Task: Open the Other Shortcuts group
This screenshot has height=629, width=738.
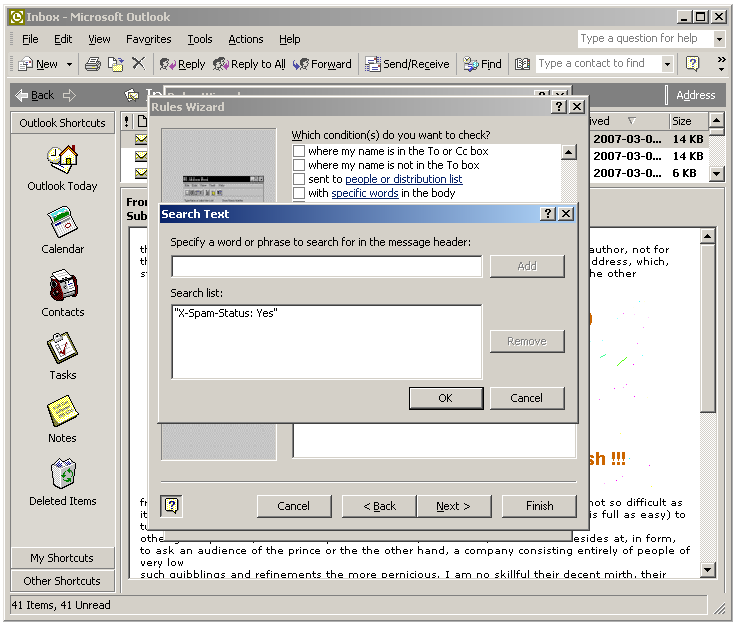Action: click(63, 581)
